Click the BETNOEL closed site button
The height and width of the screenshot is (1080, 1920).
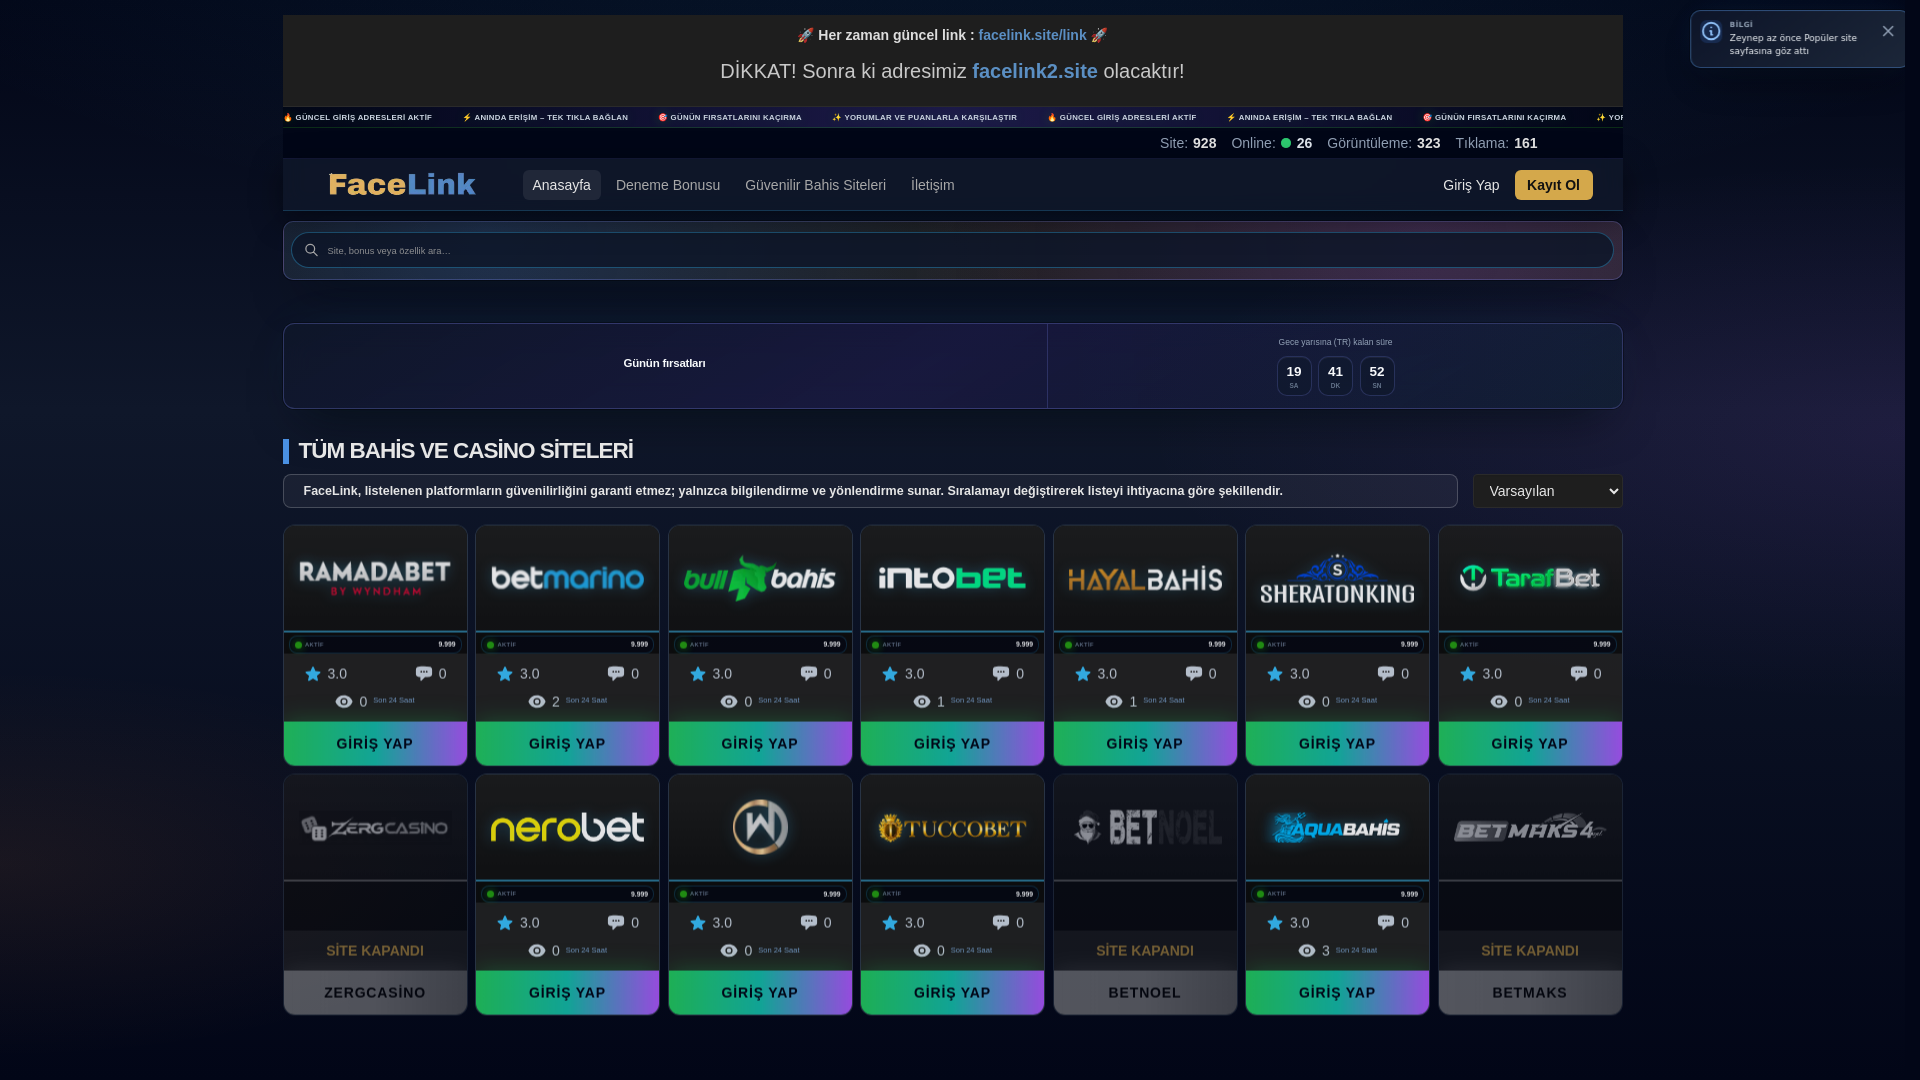[x=1145, y=993]
